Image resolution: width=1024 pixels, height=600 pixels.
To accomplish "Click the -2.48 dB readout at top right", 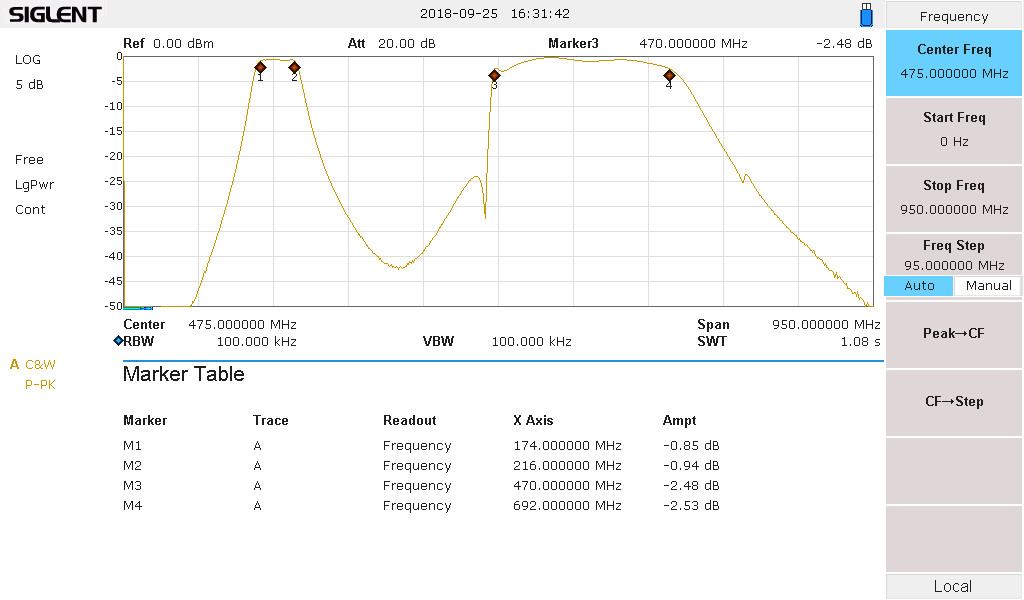I will coord(844,44).
